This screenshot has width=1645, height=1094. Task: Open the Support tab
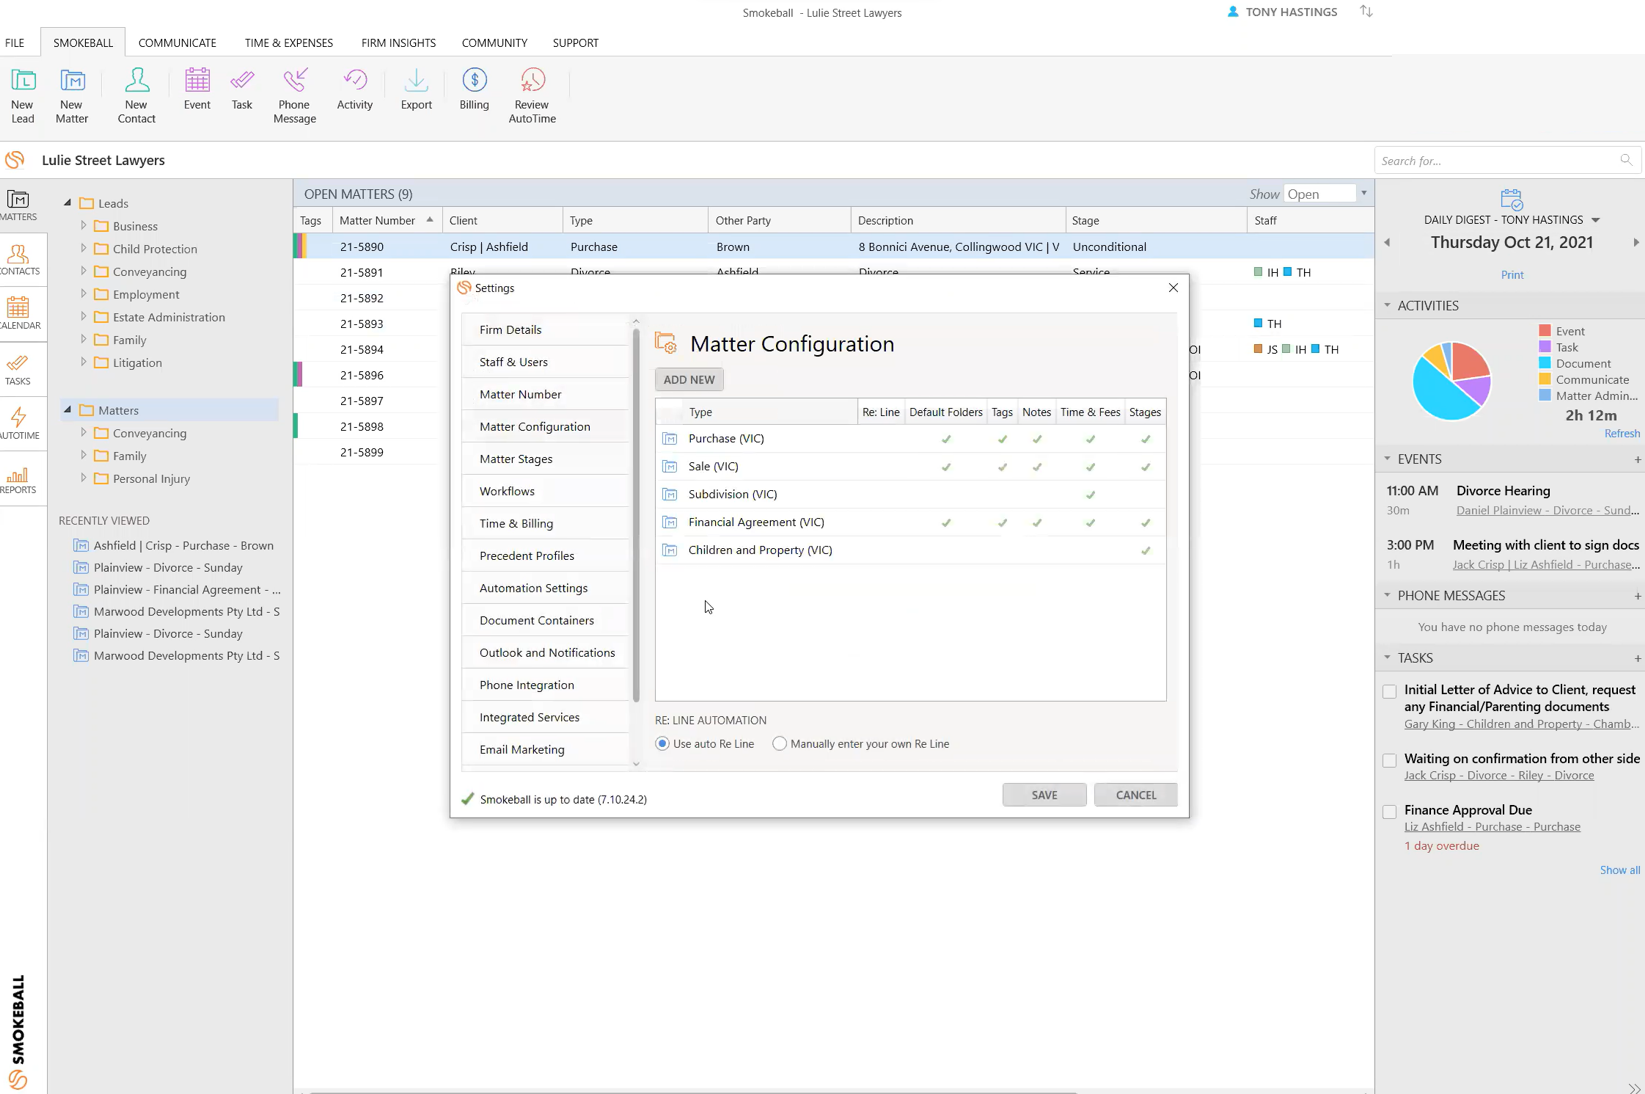tap(575, 43)
